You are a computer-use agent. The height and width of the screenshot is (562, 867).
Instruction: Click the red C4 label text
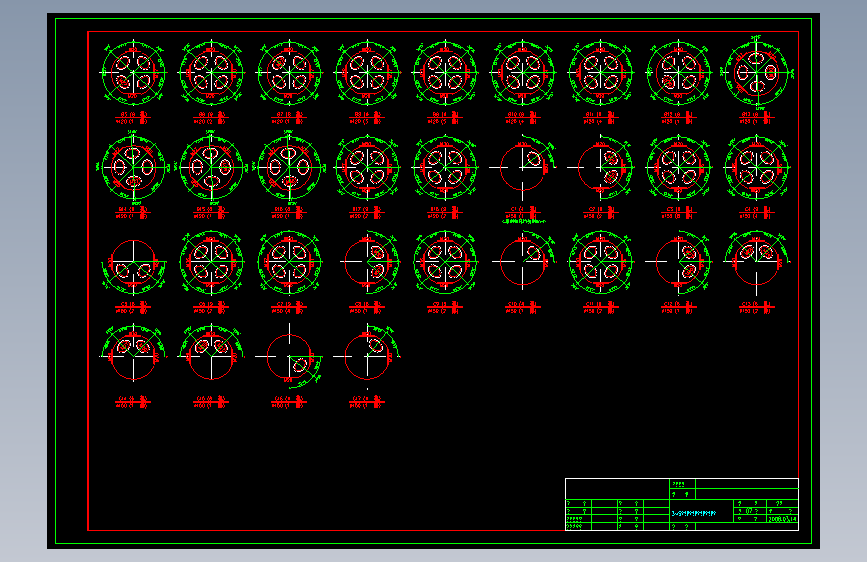[x=757, y=212]
